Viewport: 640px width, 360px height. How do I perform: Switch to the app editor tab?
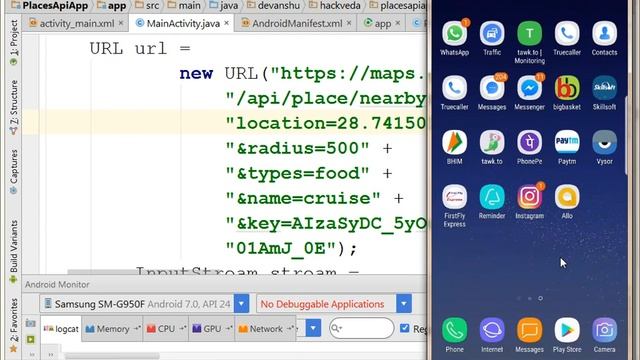click(x=382, y=23)
